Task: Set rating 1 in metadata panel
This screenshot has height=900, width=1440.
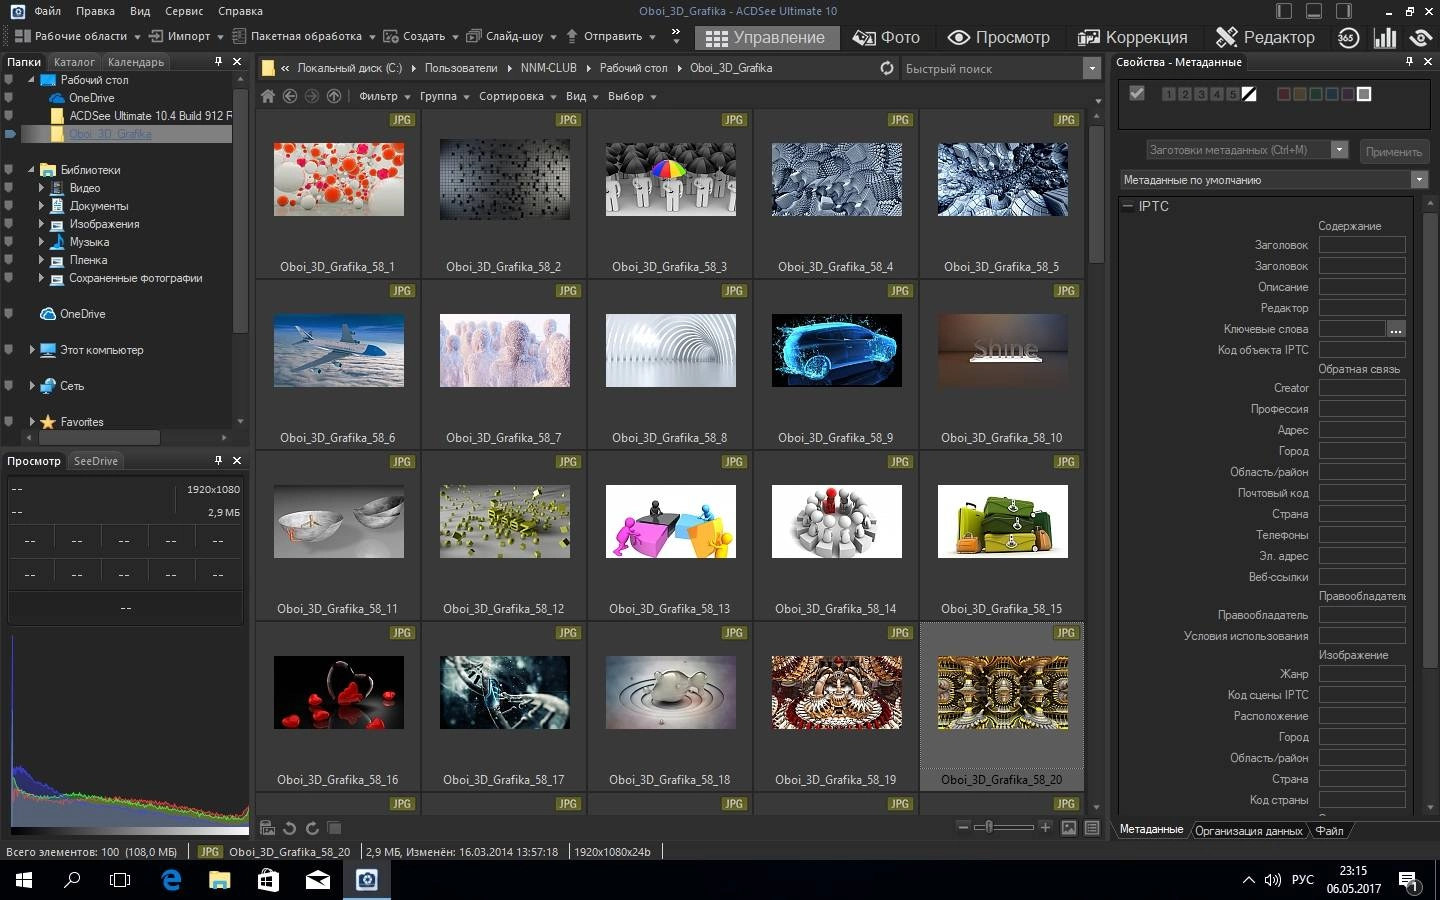Action: [x=1169, y=94]
